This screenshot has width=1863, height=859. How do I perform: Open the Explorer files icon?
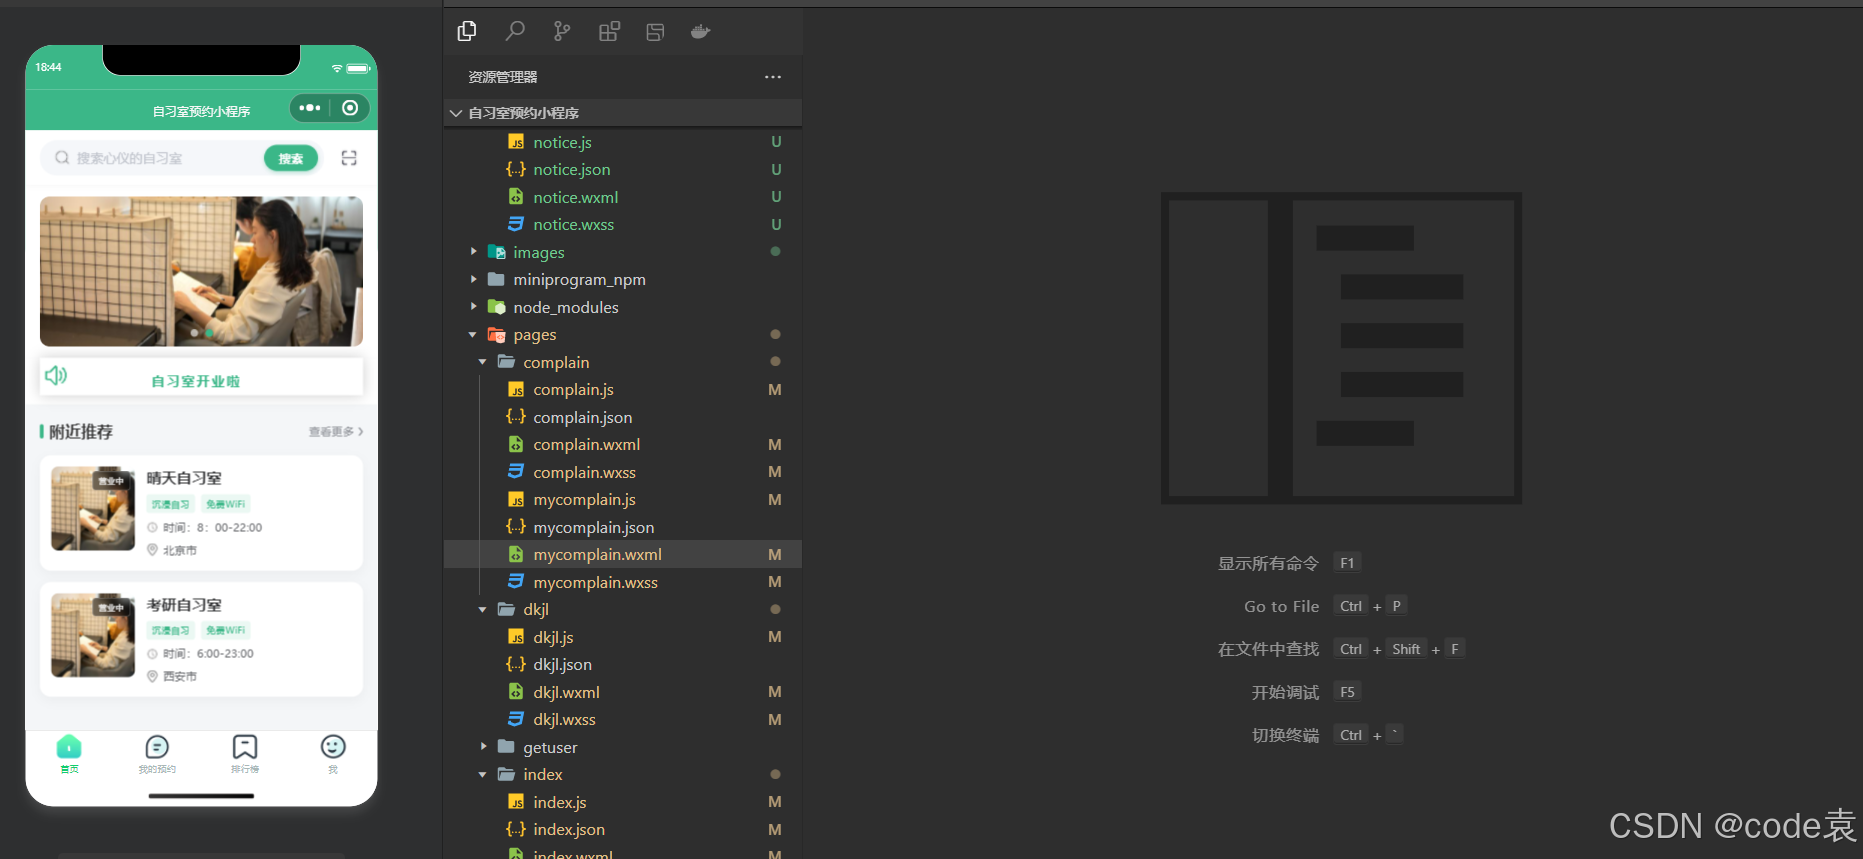[x=467, y=32]
